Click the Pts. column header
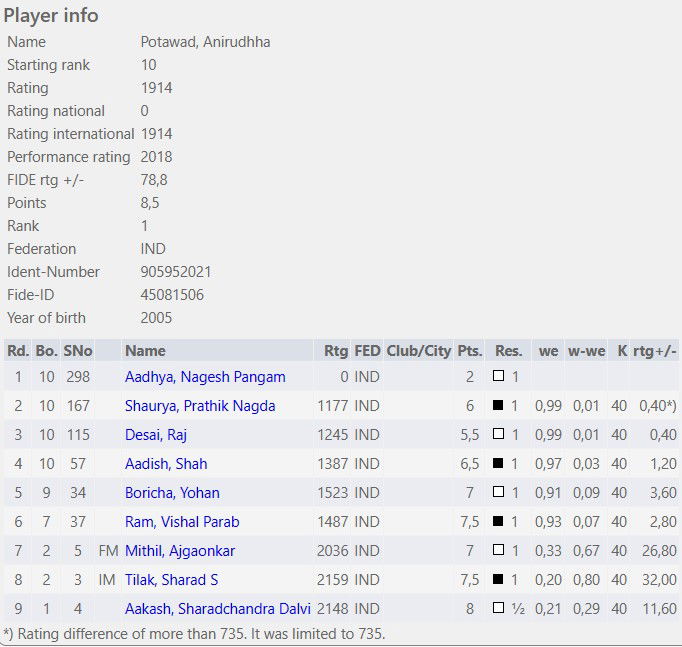 pos(470,351)
